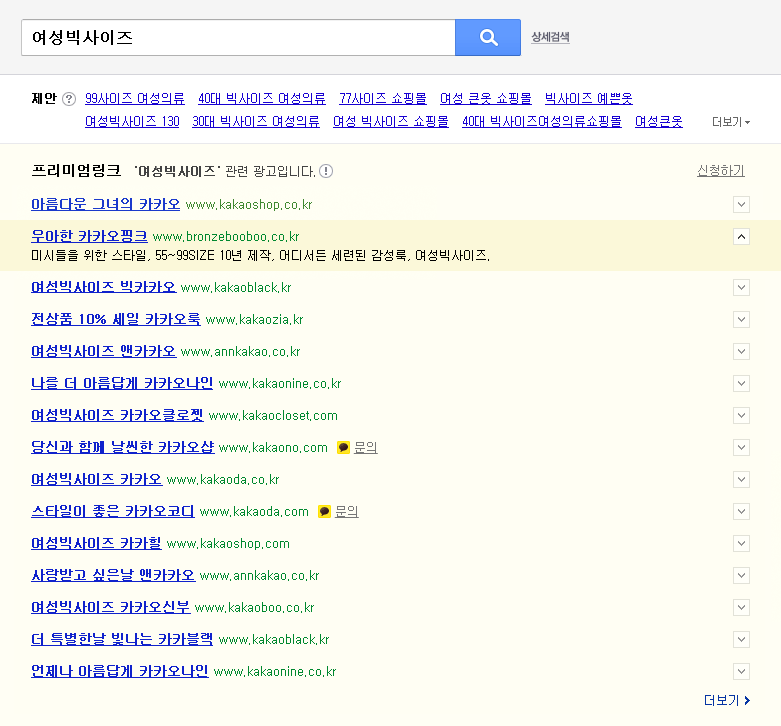Expand the 스타일이 좋은 카카오코디 row
The image size is (781, 726).
[741, 511]
